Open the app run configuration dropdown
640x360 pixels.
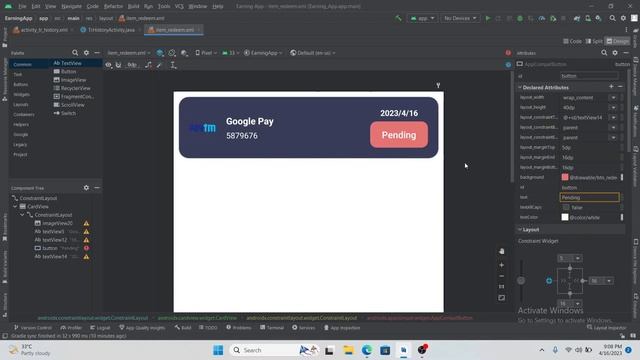pos(422,18)
